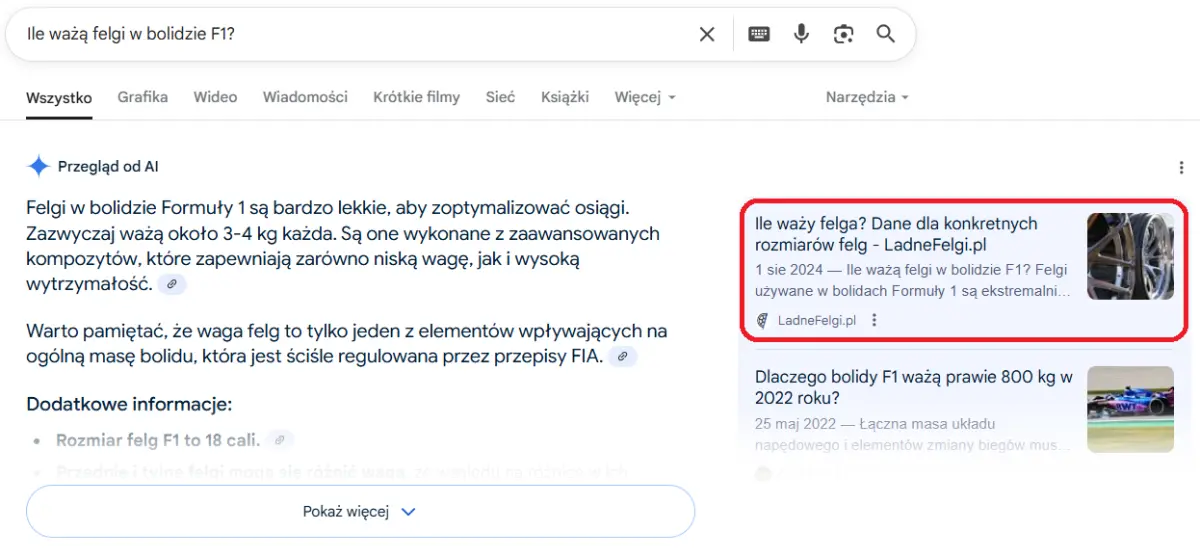This screenshot has height=557, width=1200.
Task: Click inside the search query field
Action: (x=350, y=34)
